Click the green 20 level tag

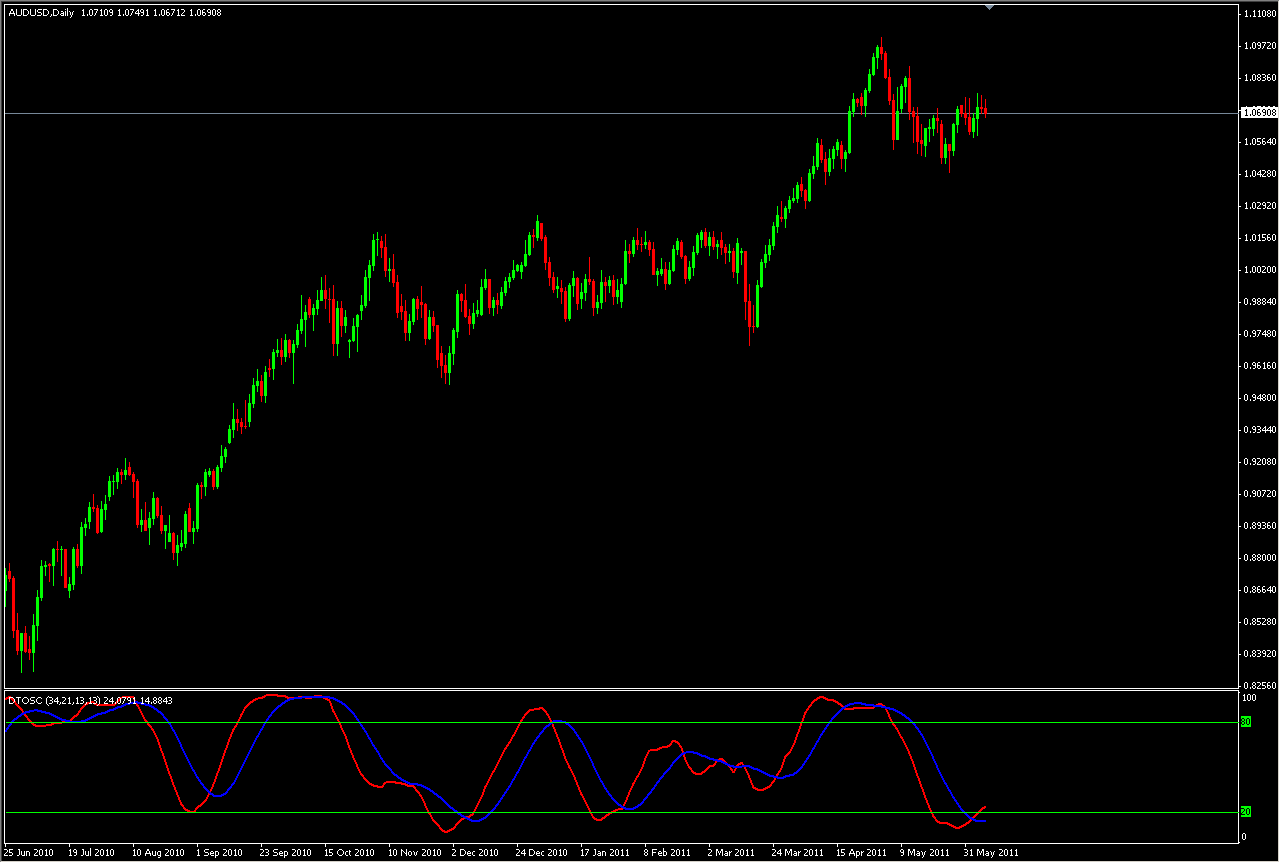pyautogui.click(x=1246, y=811)
